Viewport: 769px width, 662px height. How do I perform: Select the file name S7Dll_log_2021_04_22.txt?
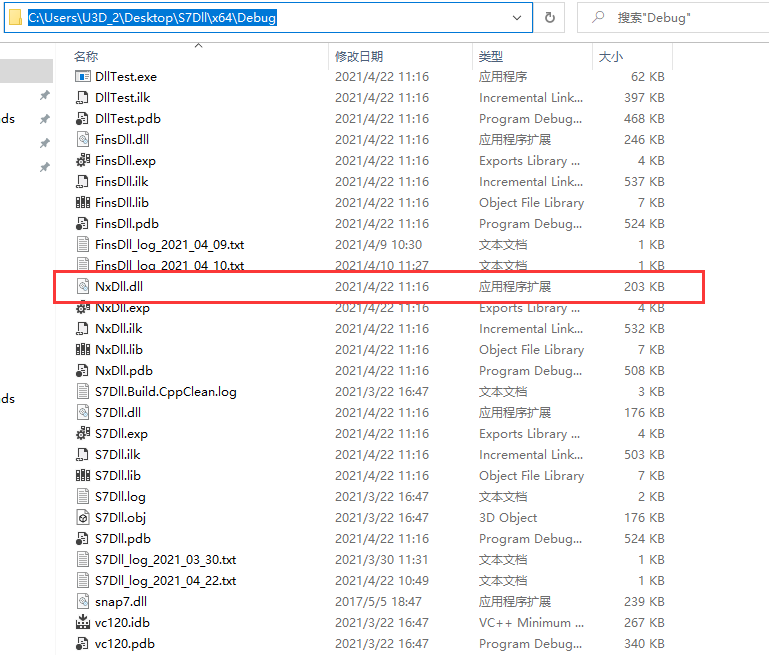166,581
